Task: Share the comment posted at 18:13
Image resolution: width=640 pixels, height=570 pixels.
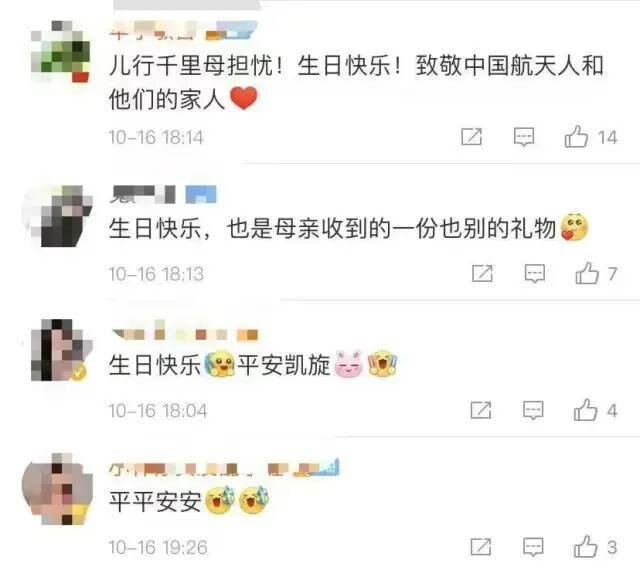Action: tap(482, 273)
